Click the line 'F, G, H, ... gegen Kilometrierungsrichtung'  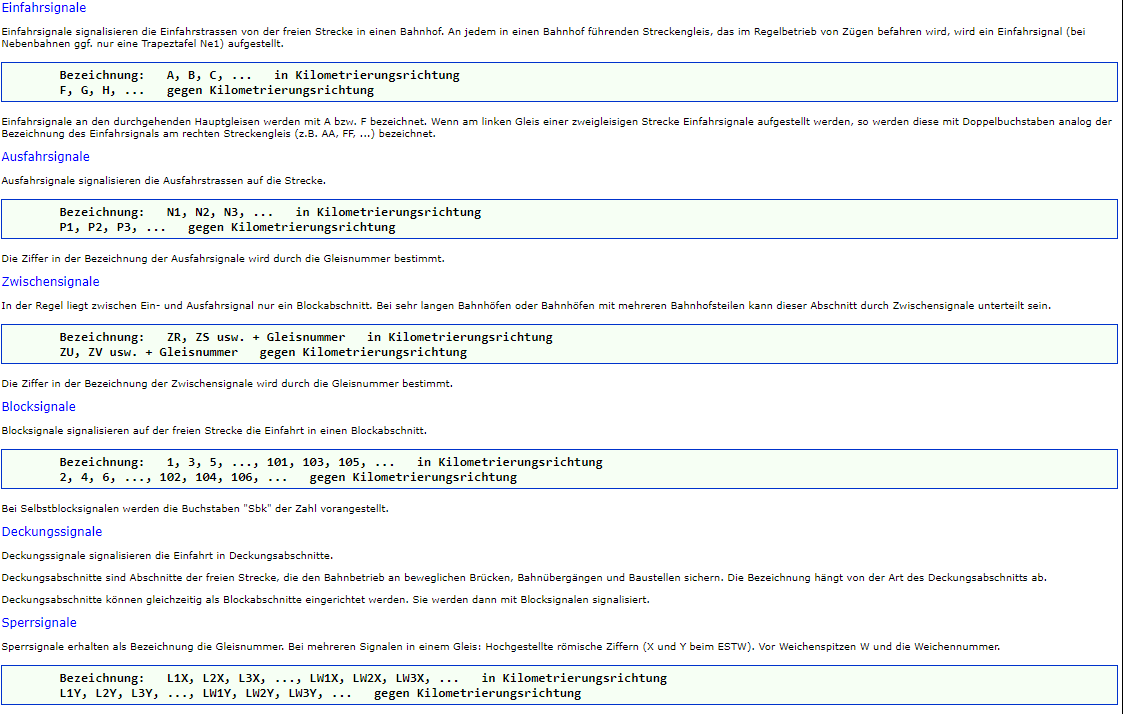pos(216,90)
